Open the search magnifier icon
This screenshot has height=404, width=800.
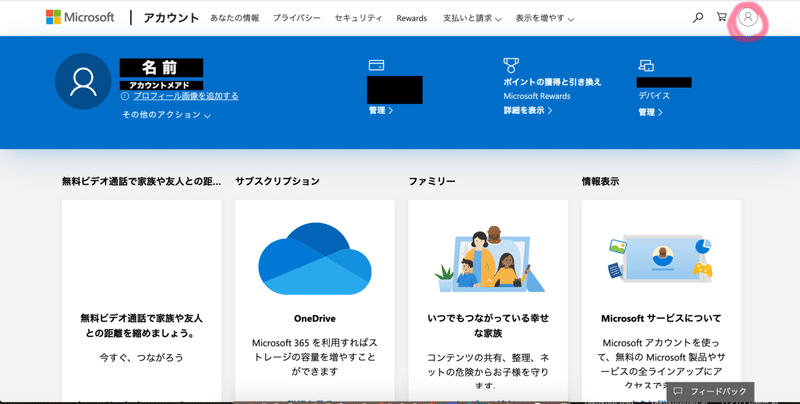(x=697, y=17)
